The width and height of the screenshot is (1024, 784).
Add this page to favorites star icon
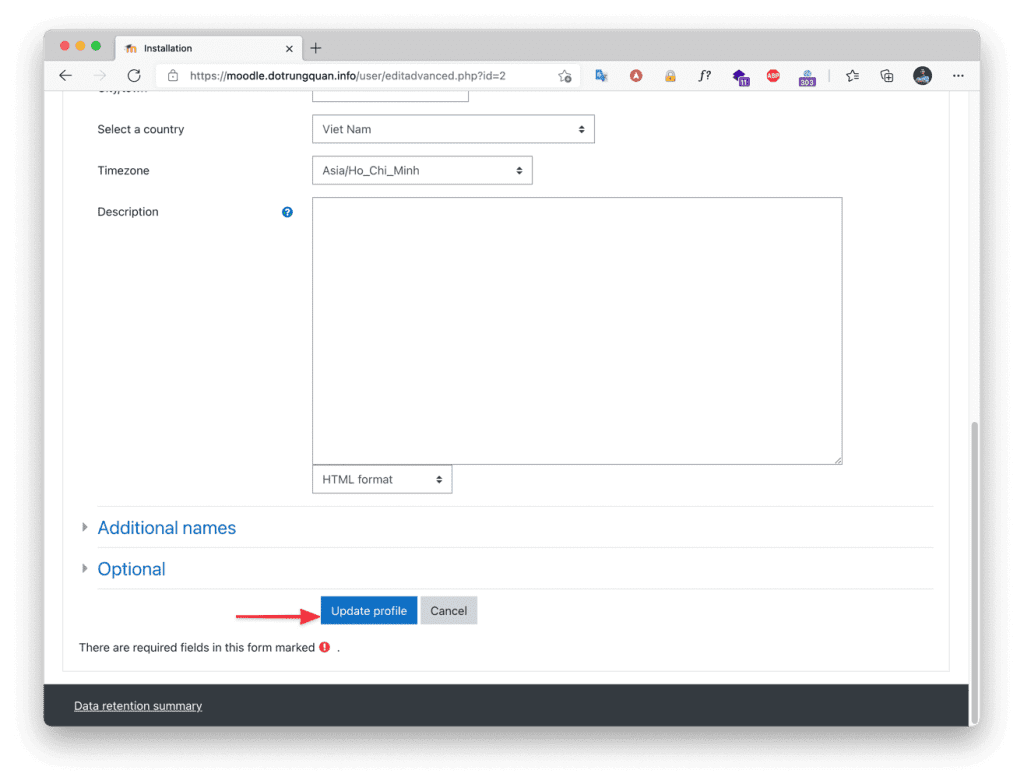(x=564, y=76)
